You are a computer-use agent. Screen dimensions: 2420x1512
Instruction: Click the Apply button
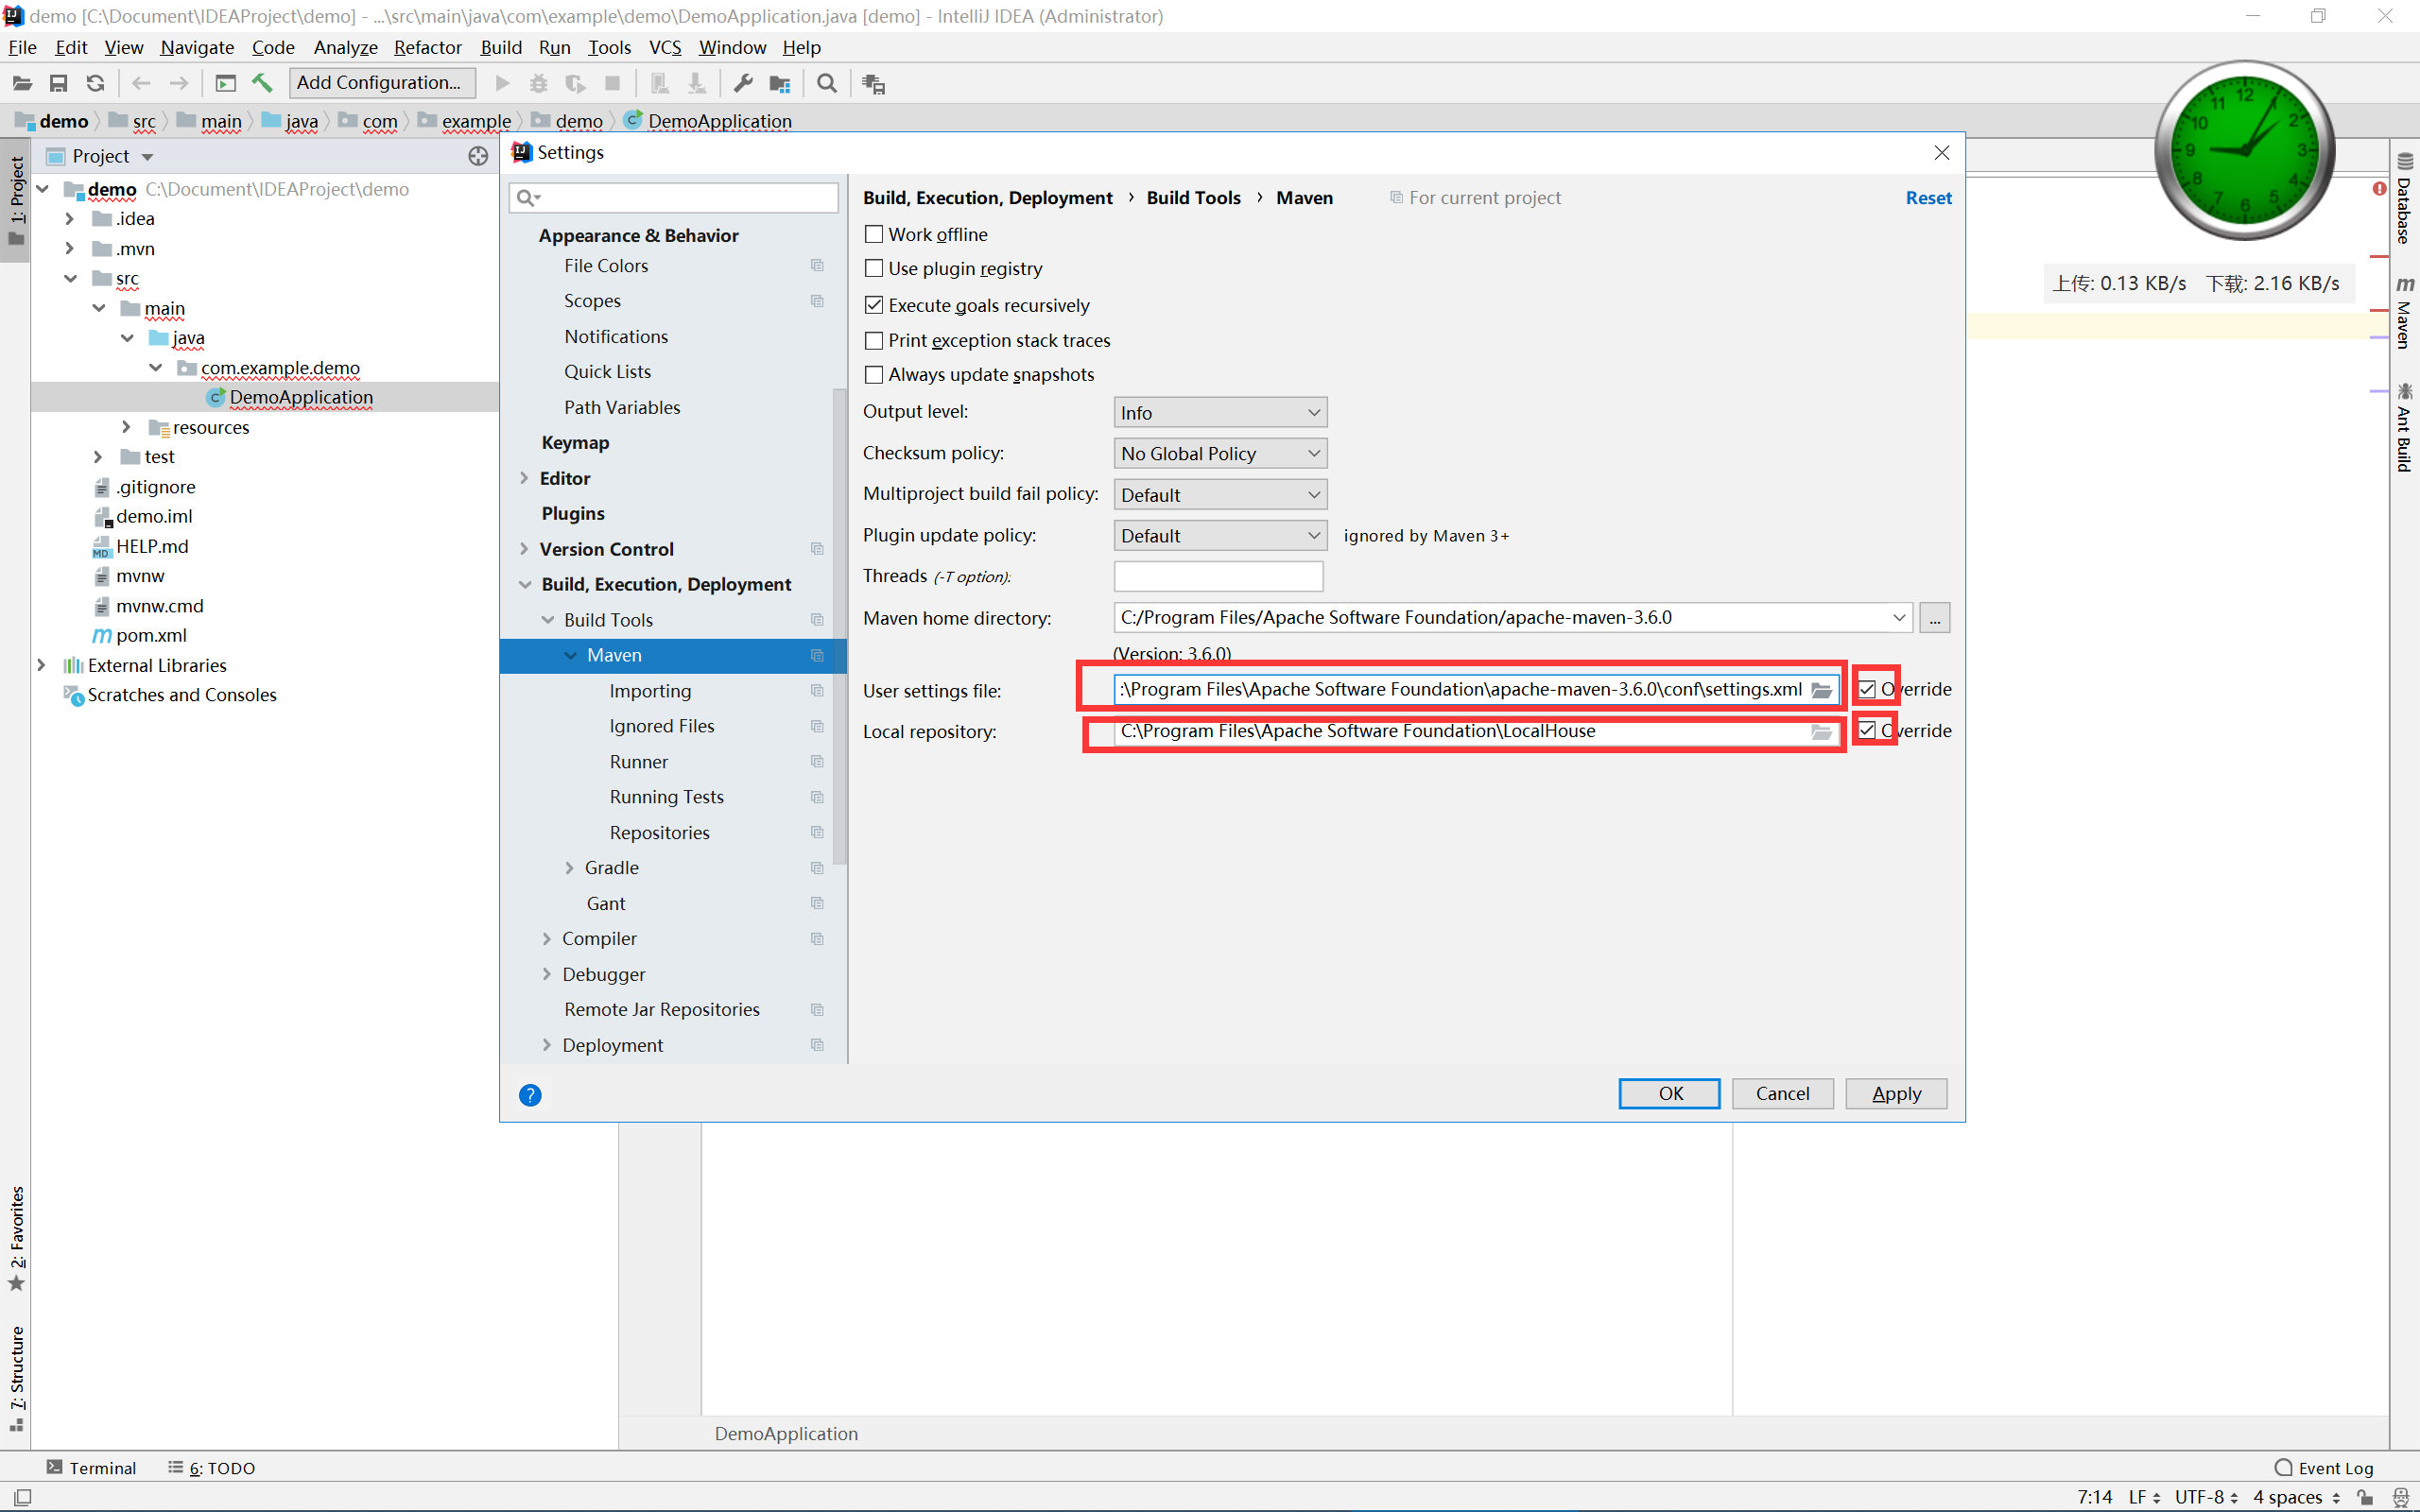coord(1895,1093)
